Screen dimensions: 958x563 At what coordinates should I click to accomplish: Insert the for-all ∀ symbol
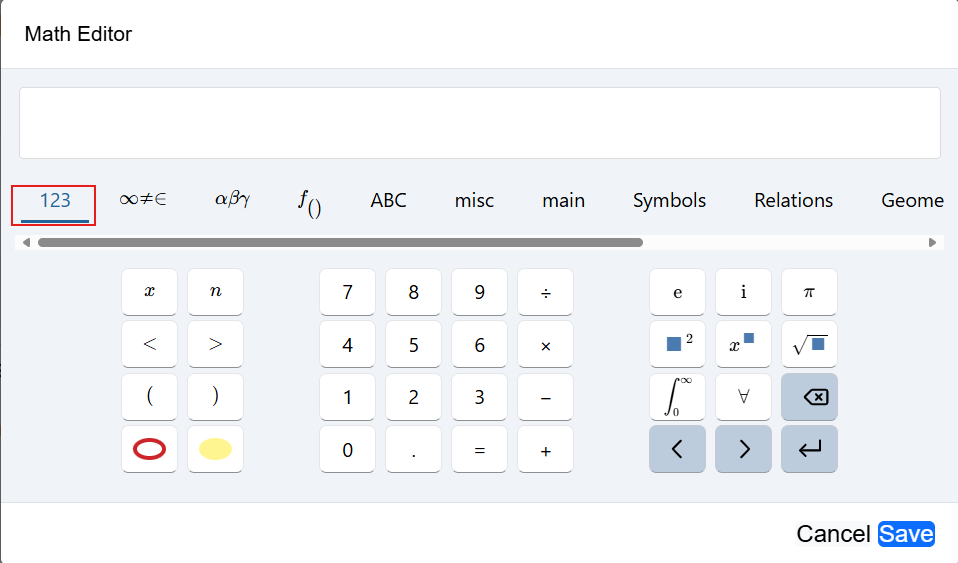[x=743, y=397]
